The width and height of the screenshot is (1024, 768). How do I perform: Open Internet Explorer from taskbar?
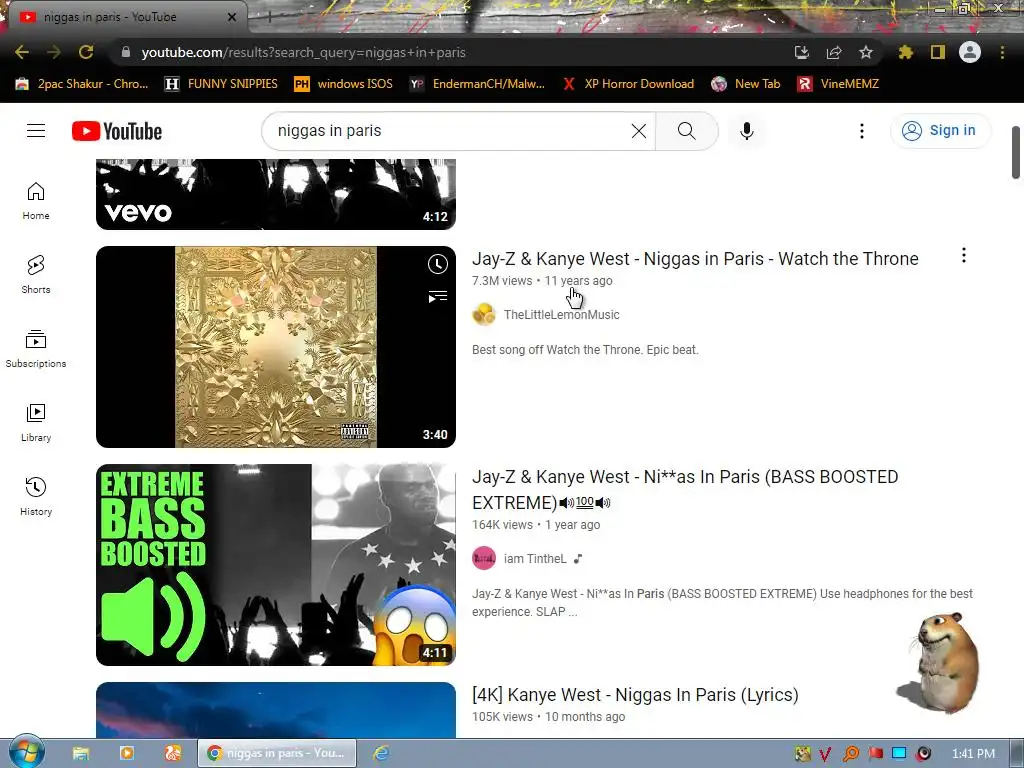click(x=381, y=753)
